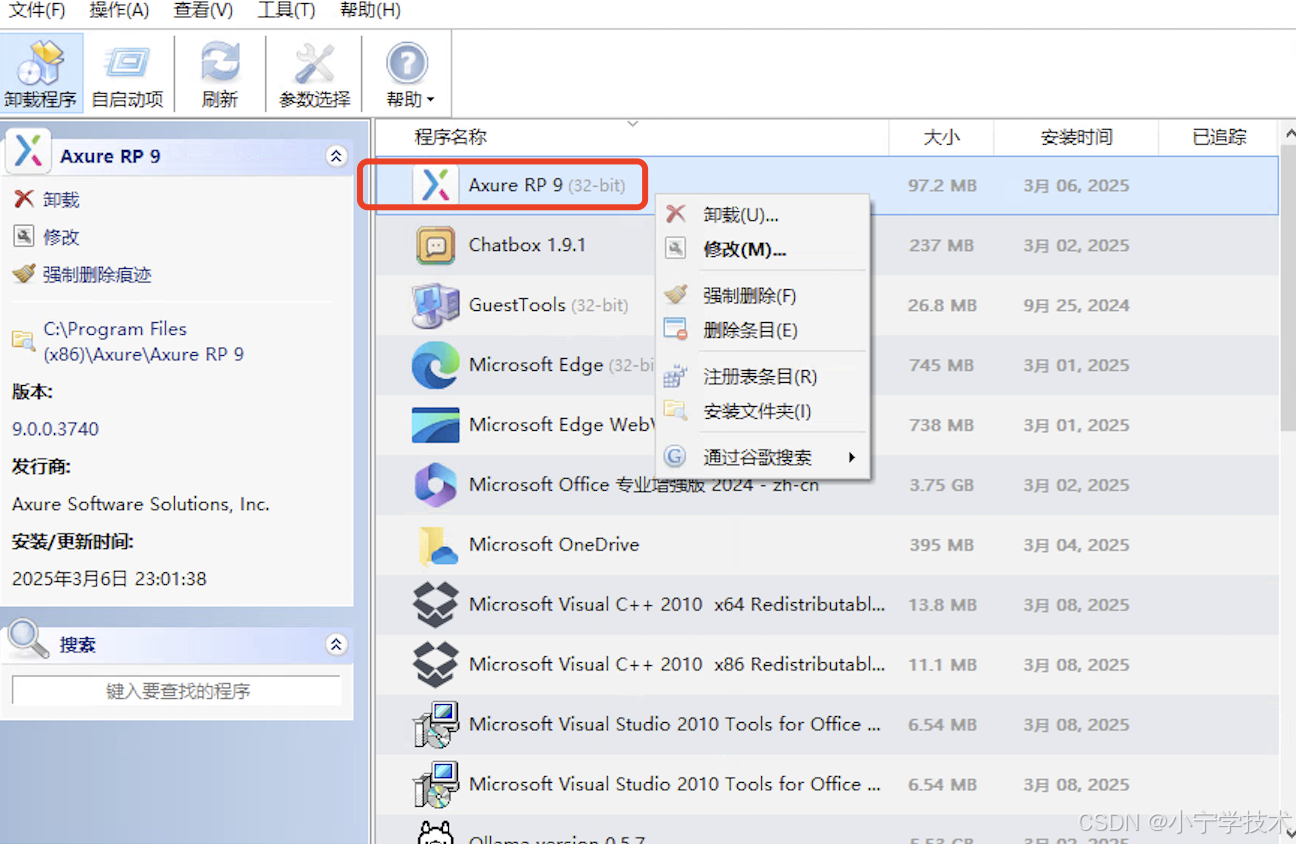Expand 通过谷歌搜索 submenu
This screenshot has width=1296, height=844.
pos(762,457)
